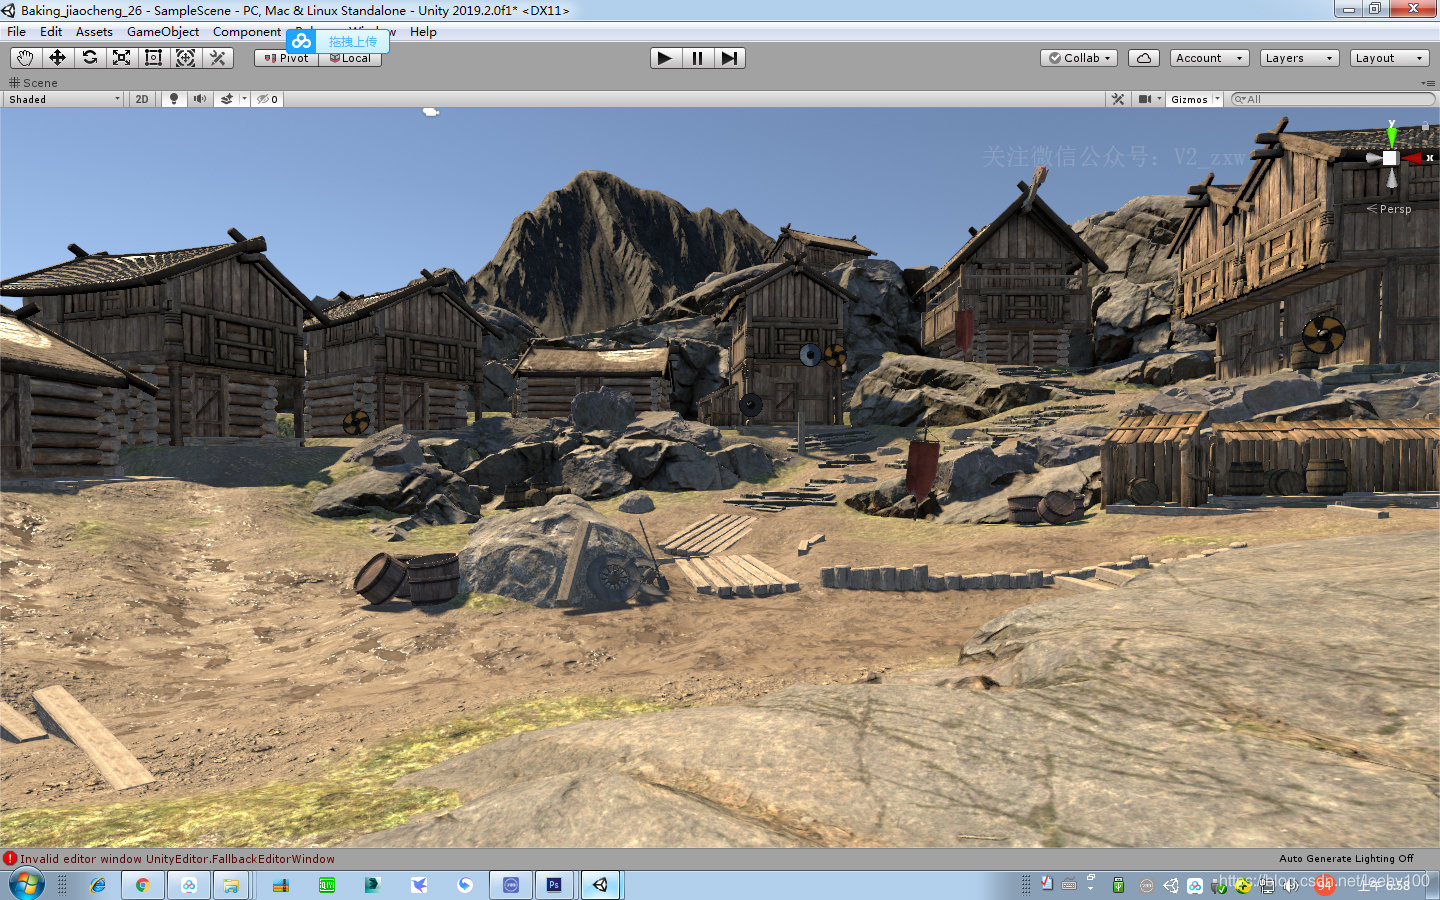This screenshot has height=900, width=1440.
Task: Start Play mode
Action: pyautogui.click(x=665, y=58)
